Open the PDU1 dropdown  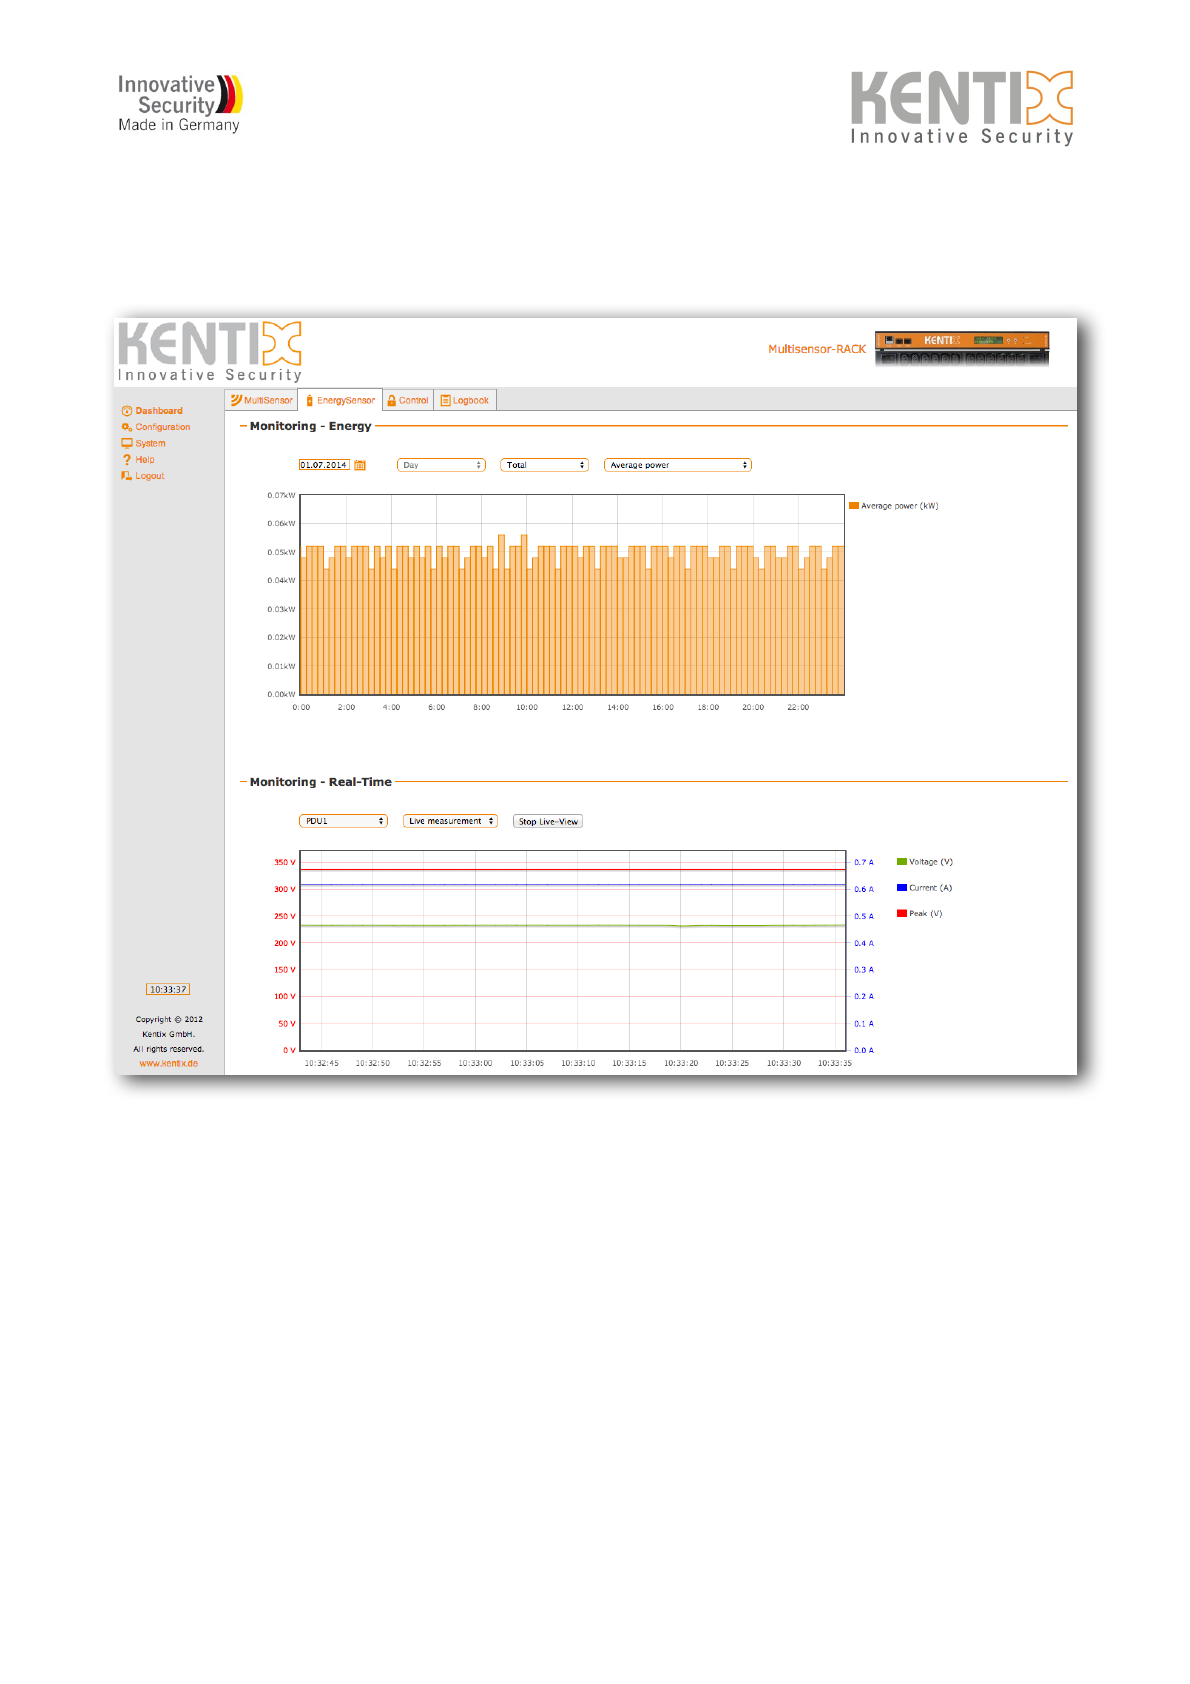[x=343, y=821]
